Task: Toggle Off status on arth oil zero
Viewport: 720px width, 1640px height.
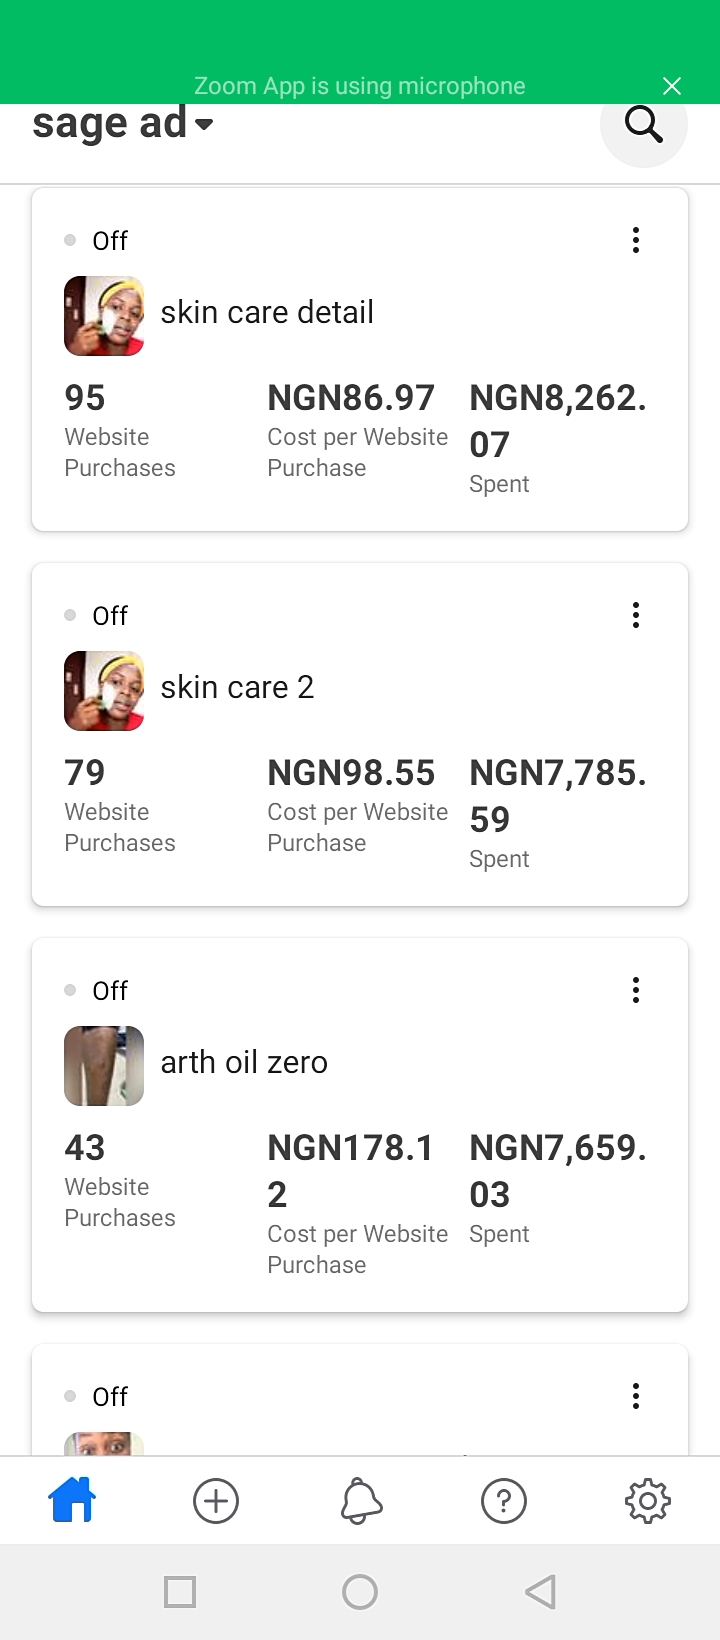Action: pyautogui.click(x=98, y=991)
